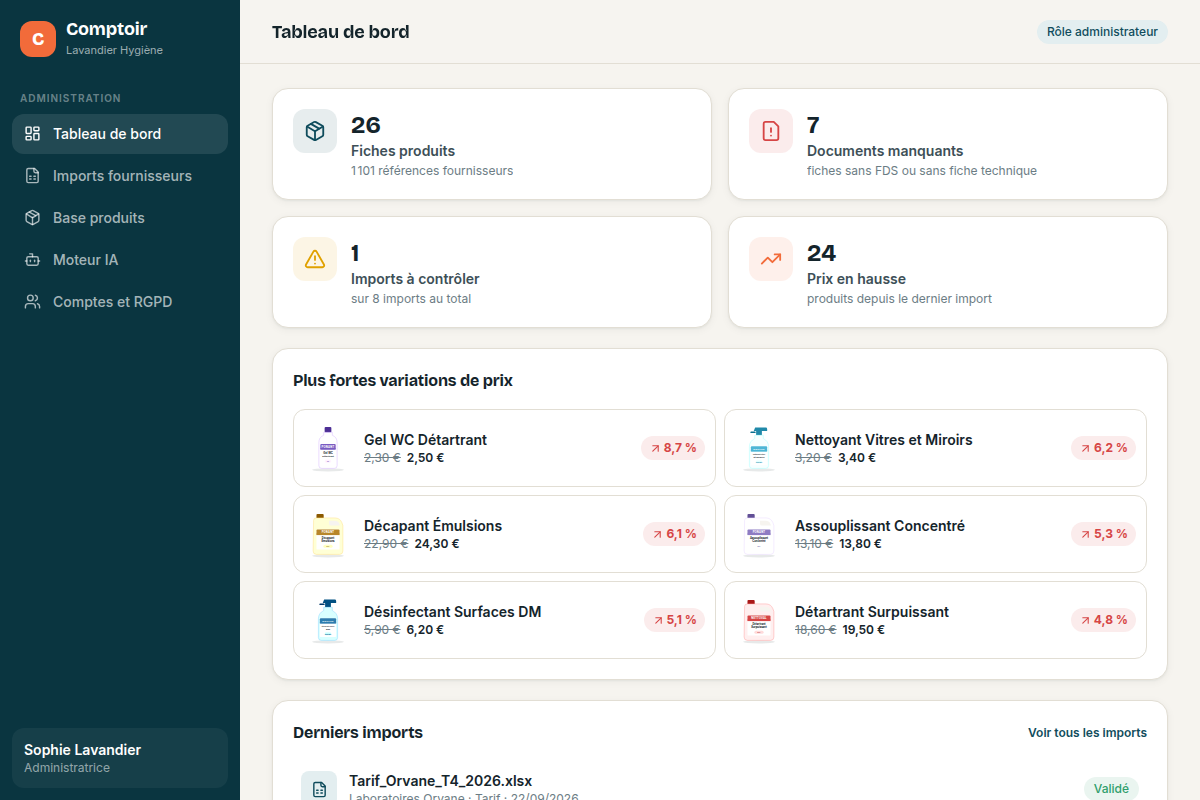Click the Moteur IA robot icon
The image size is (1200, 800).
pos(33,260)
